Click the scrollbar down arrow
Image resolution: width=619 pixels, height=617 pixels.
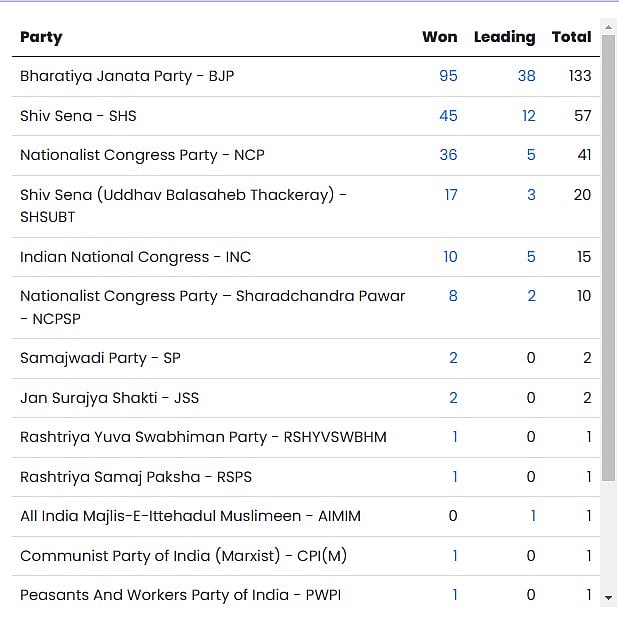pyautogui.click(x=608, y=598)
